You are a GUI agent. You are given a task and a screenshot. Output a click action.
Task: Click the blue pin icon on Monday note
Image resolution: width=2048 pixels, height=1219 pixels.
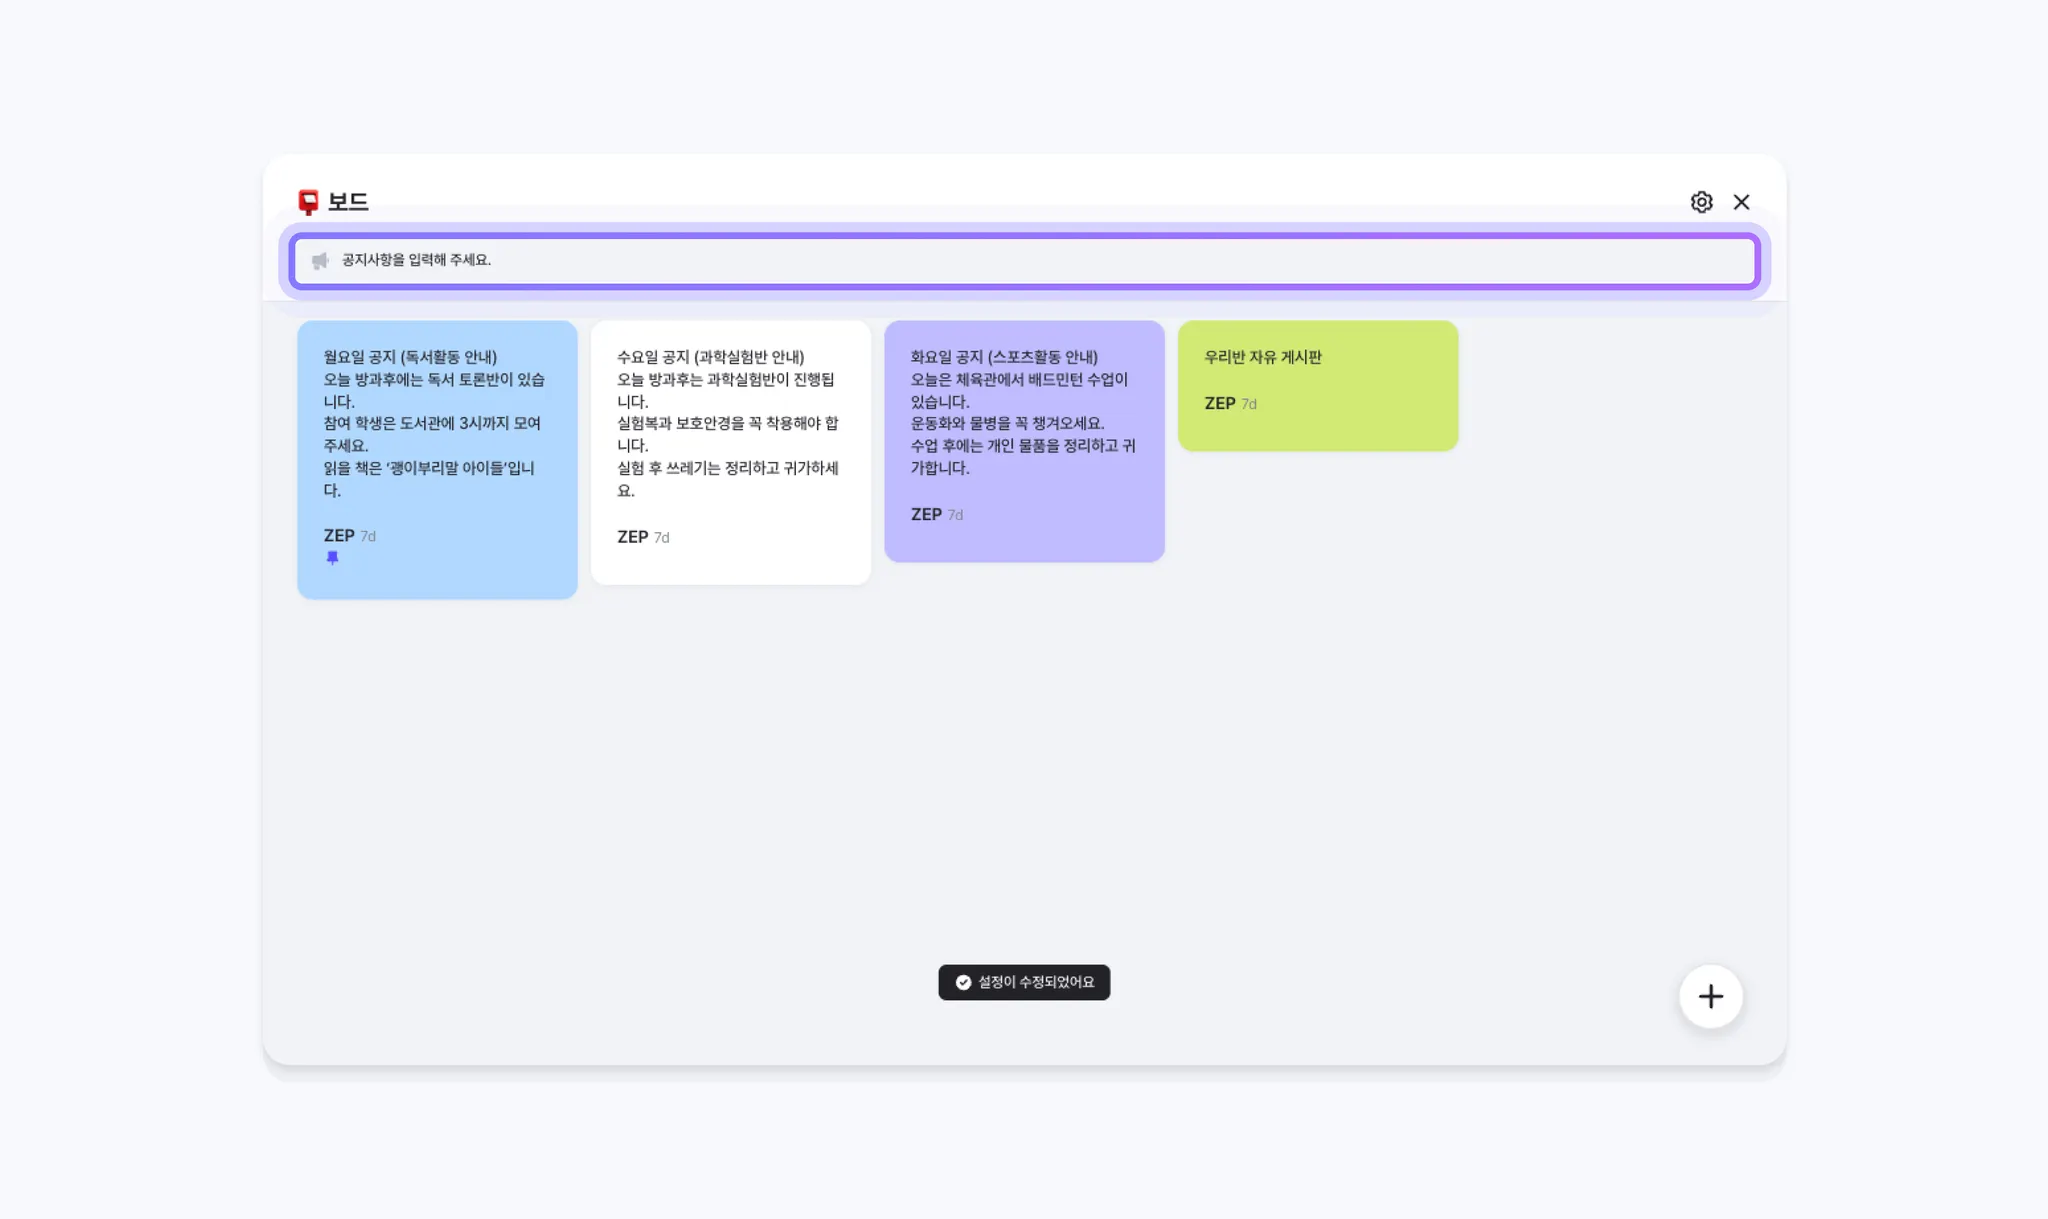coord(332,558)
